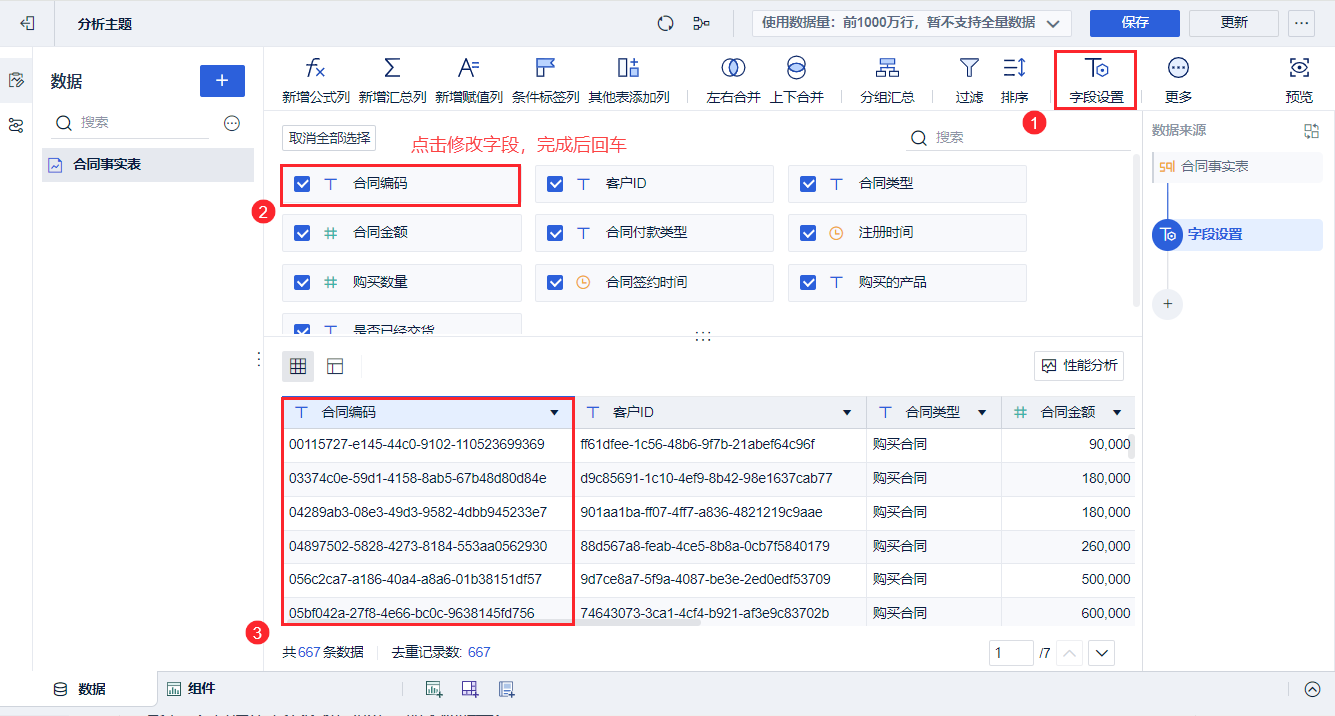
Task: Open 字段设置 toolbar item
Action: [1096, 80]
